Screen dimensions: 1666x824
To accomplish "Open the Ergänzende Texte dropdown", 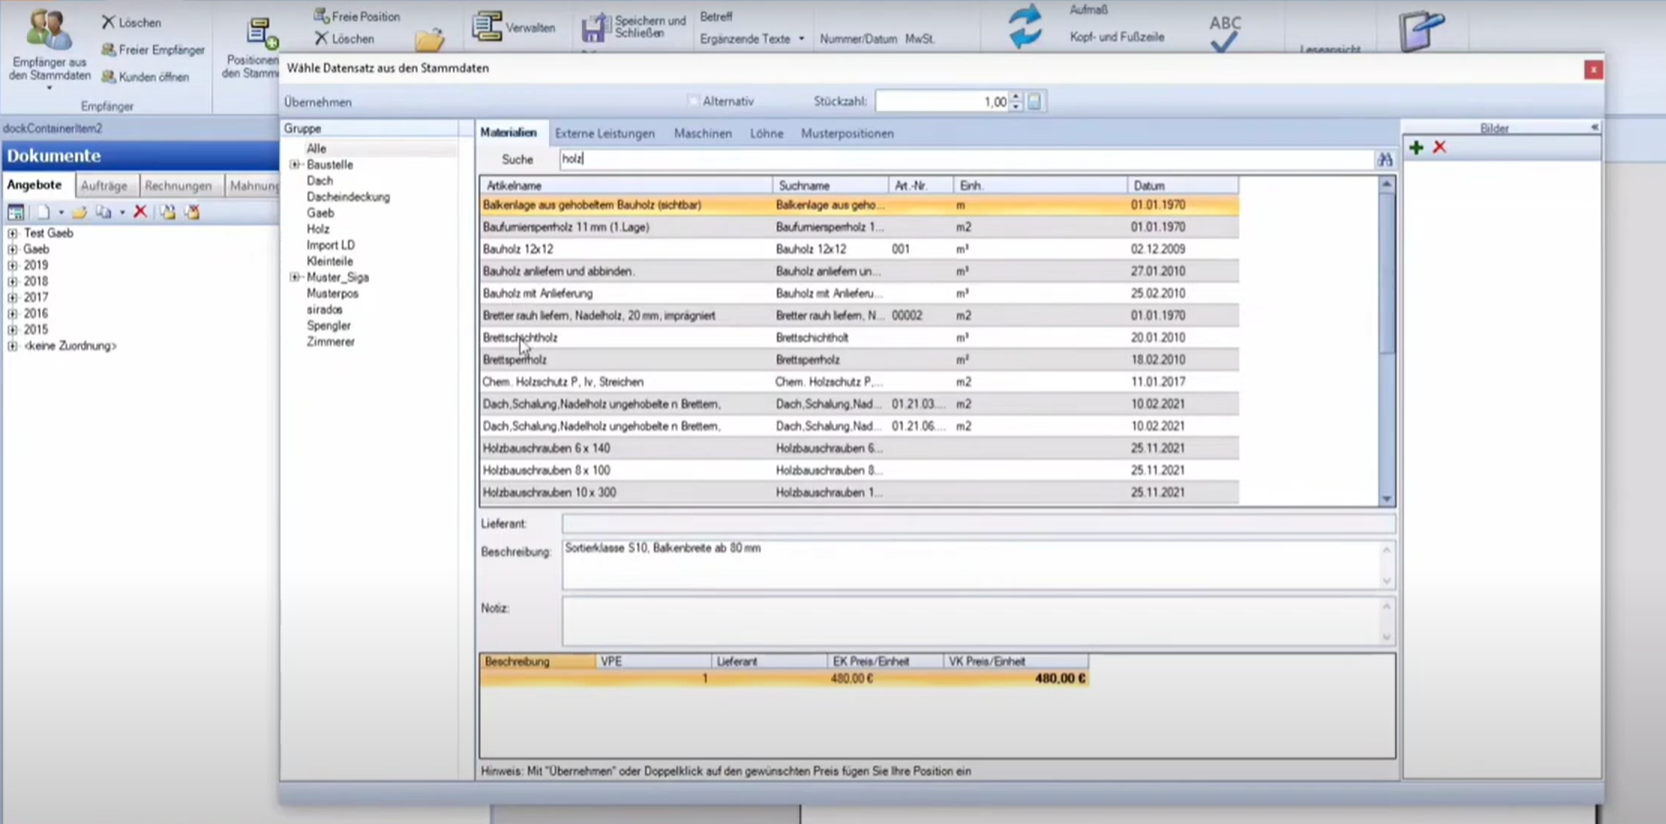I will tap(801, 39).
